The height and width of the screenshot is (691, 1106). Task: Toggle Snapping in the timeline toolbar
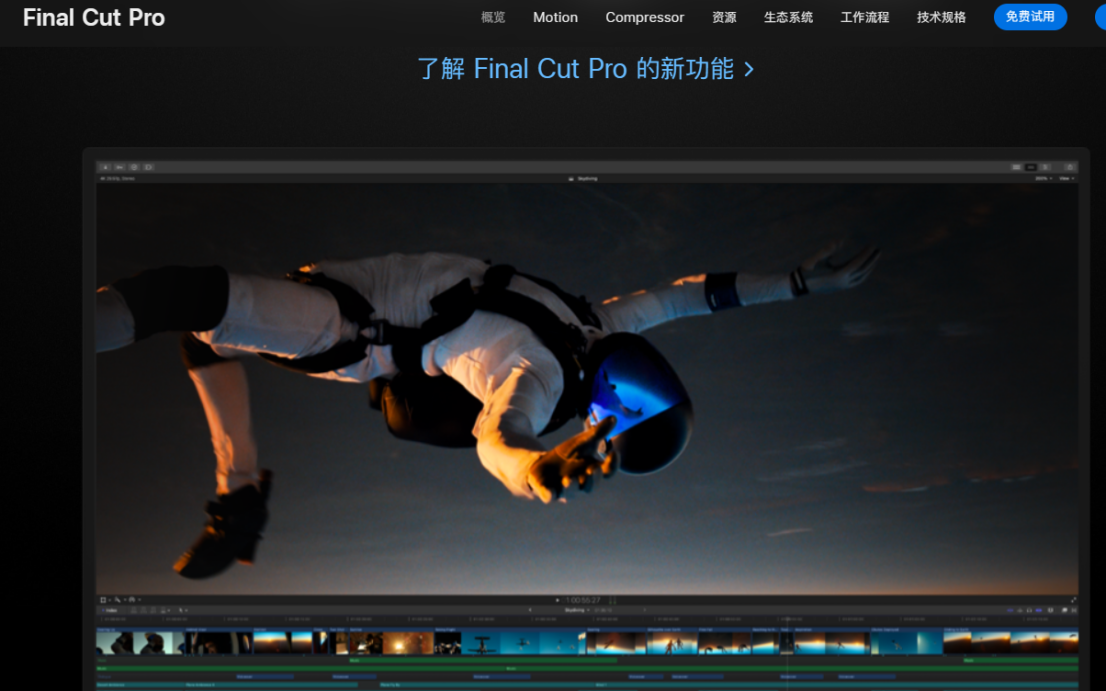pyautogui.click(x=1038, y=610)
